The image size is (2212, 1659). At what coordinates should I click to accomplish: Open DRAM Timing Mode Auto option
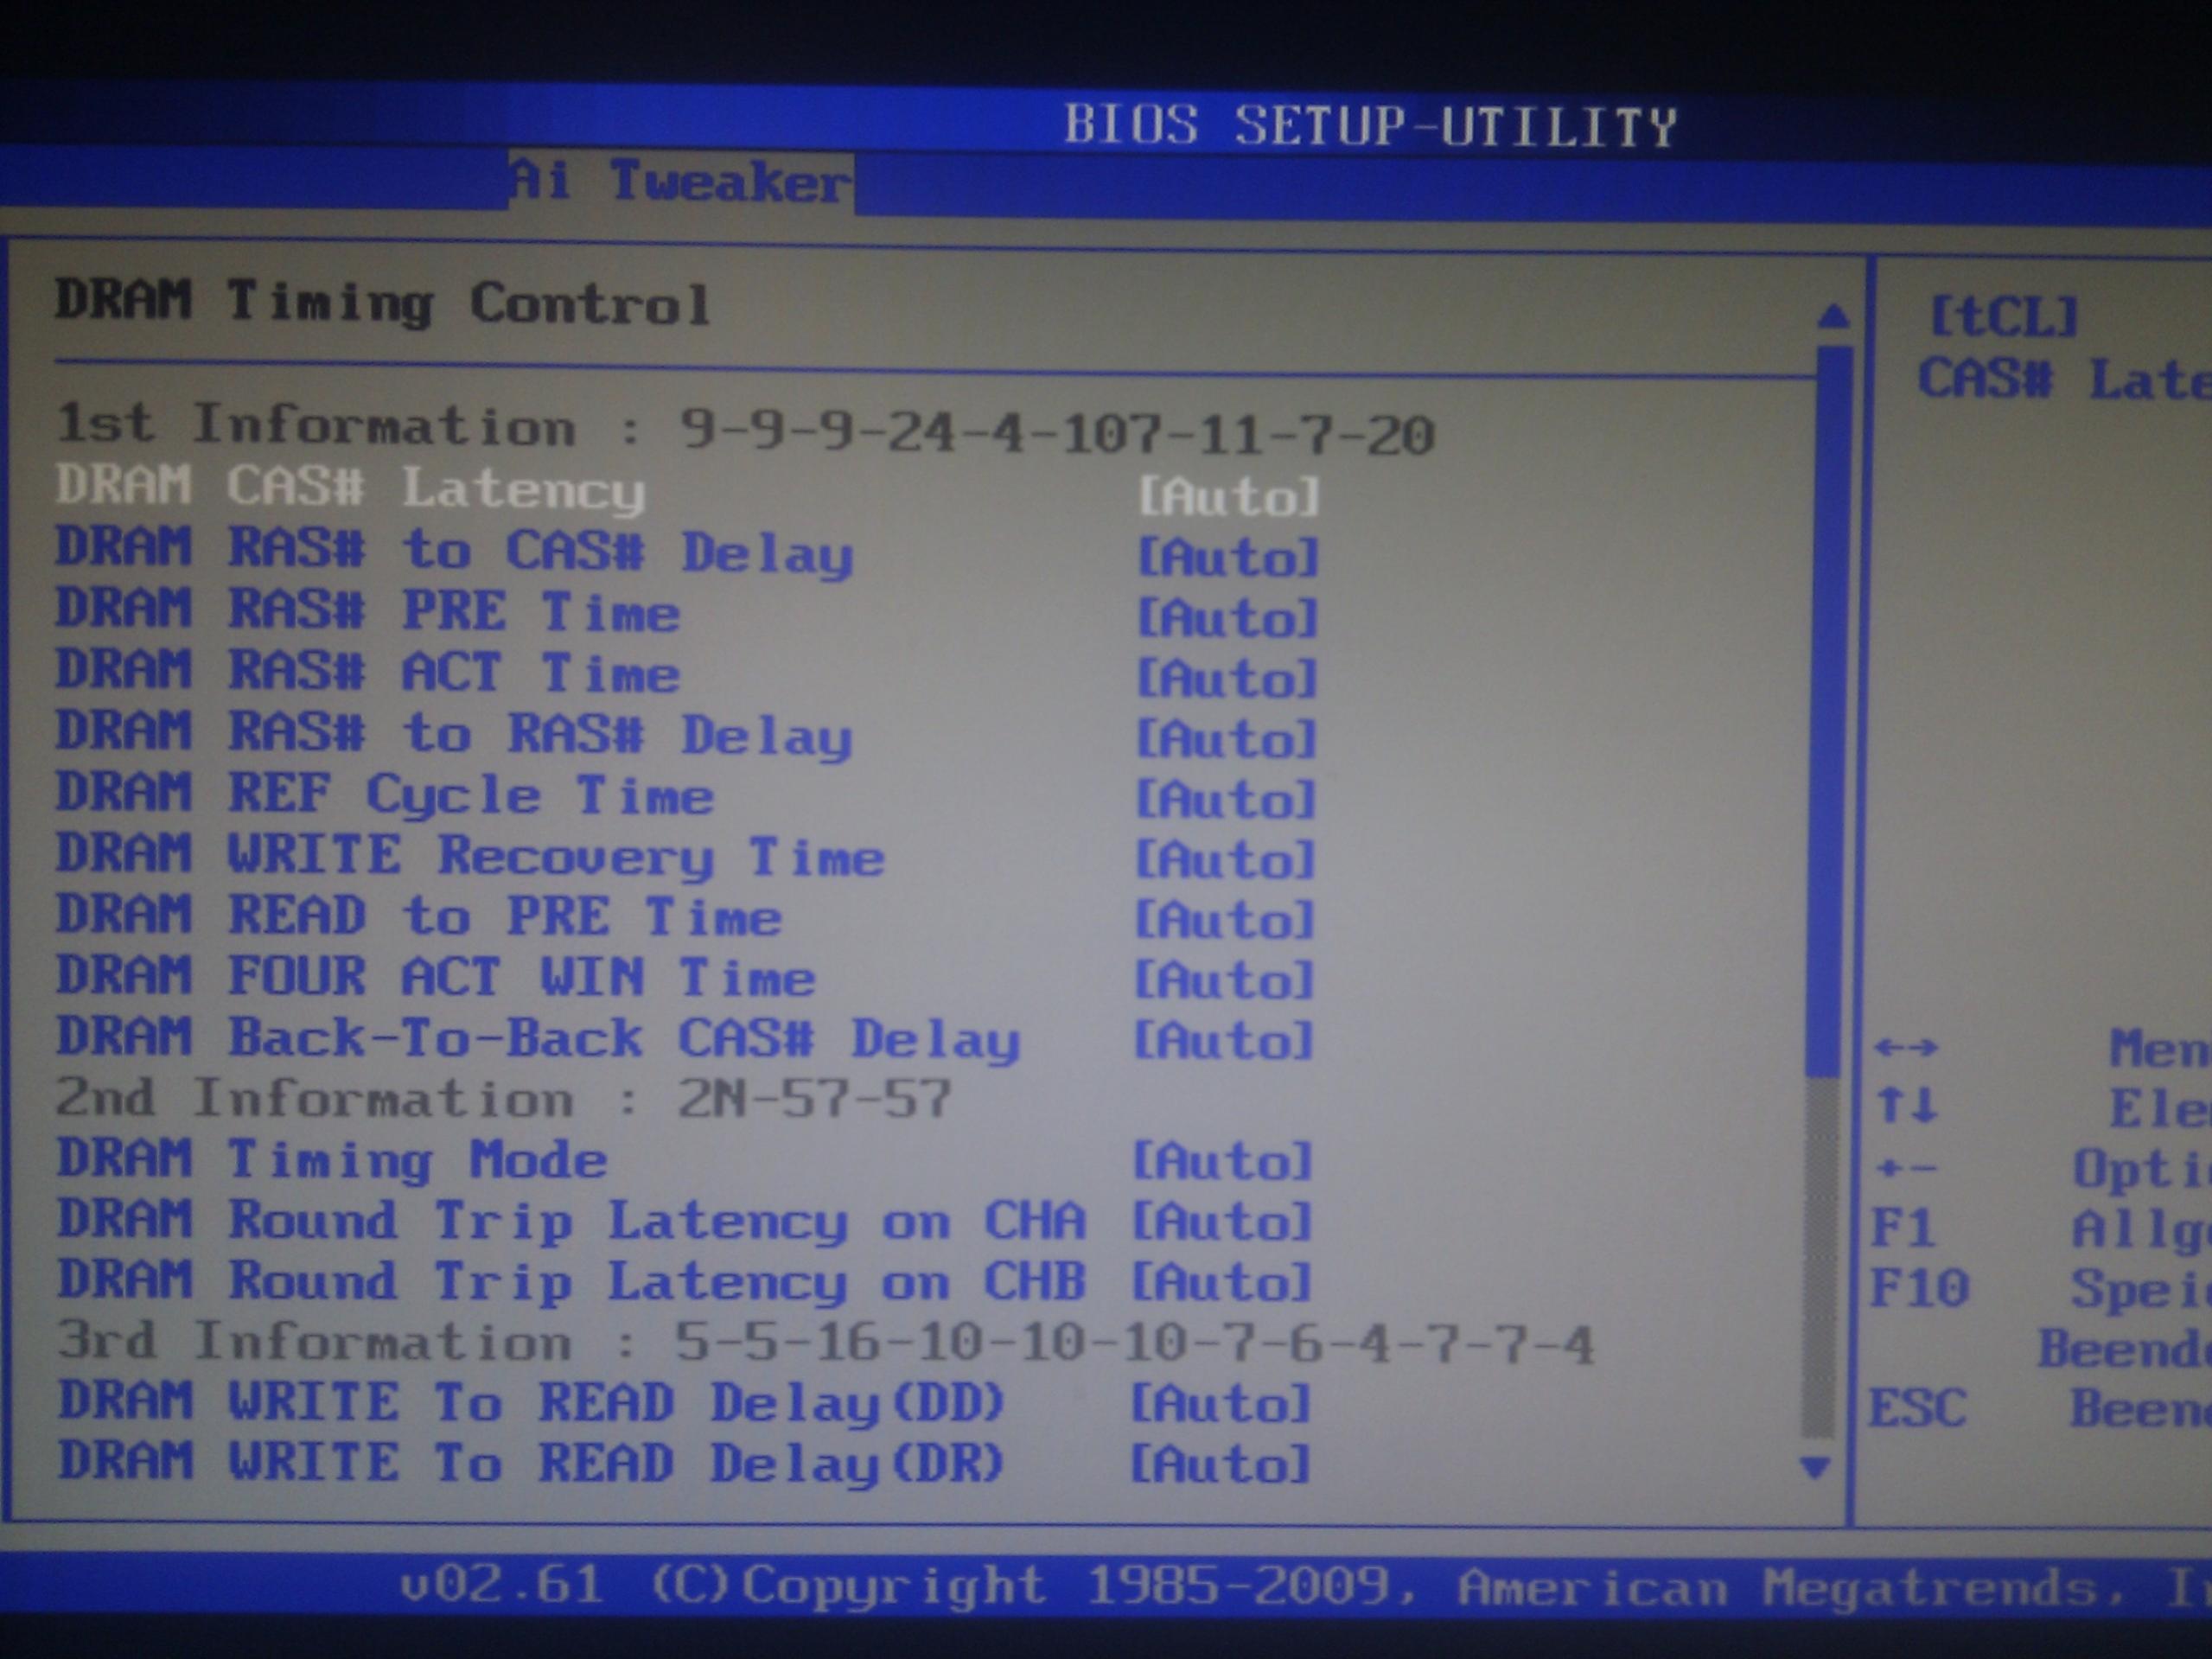pos(1221,1161)
